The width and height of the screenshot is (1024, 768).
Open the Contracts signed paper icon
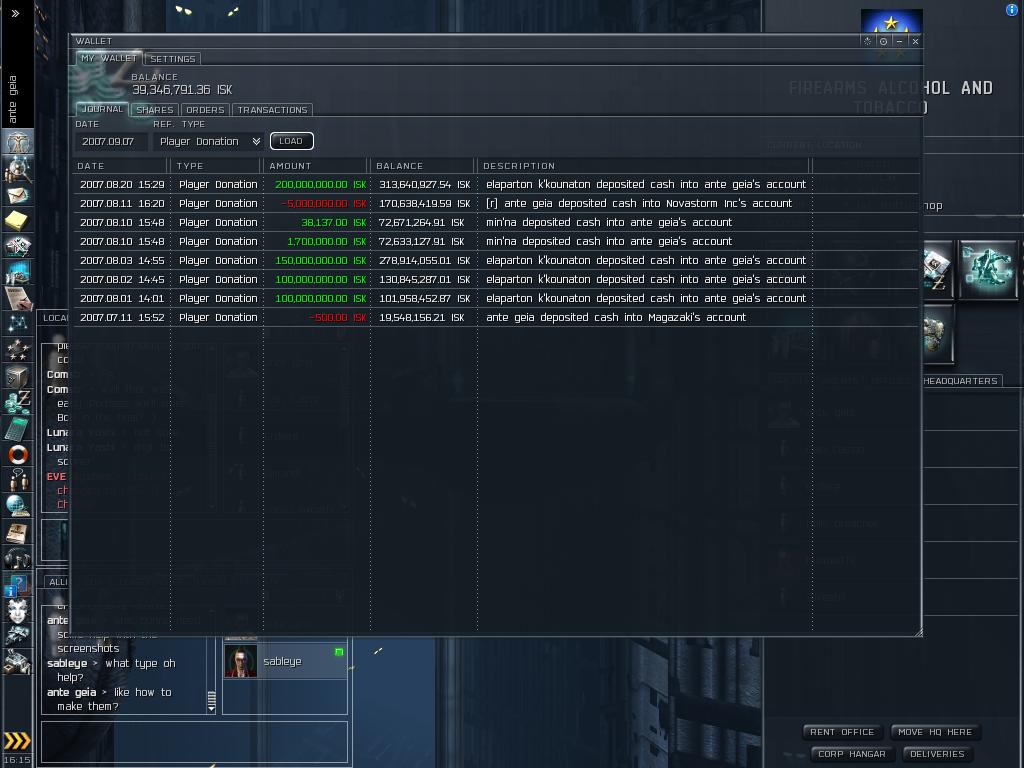pyautogui.click(x=18, y=298)
